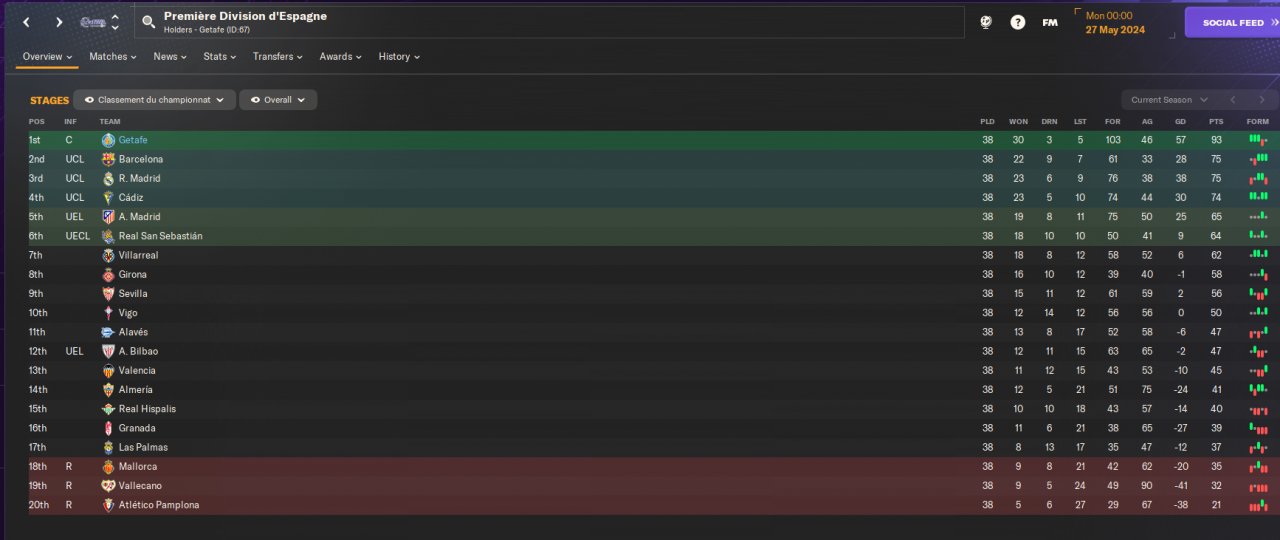Viewport: 1280px width, 540px height.
Task: Go to previous season arrow
Action: pyautogui.click(x=1233, y=100)
